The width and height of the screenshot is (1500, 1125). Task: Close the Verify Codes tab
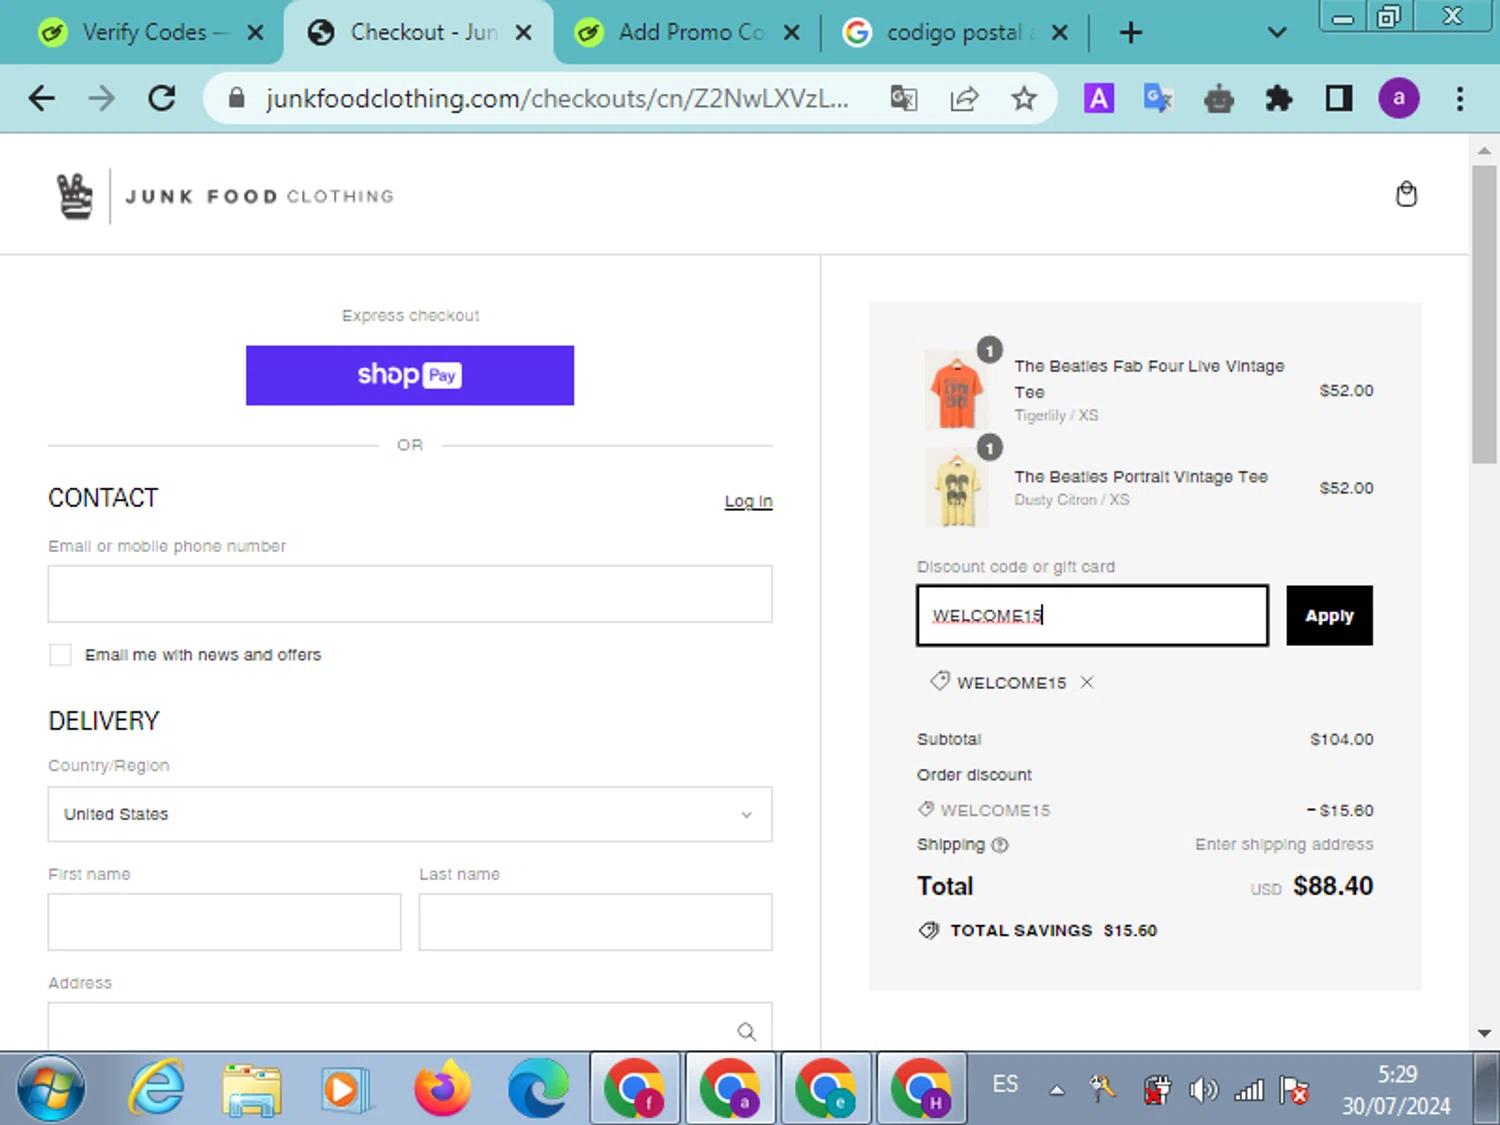tap(256, 33)
